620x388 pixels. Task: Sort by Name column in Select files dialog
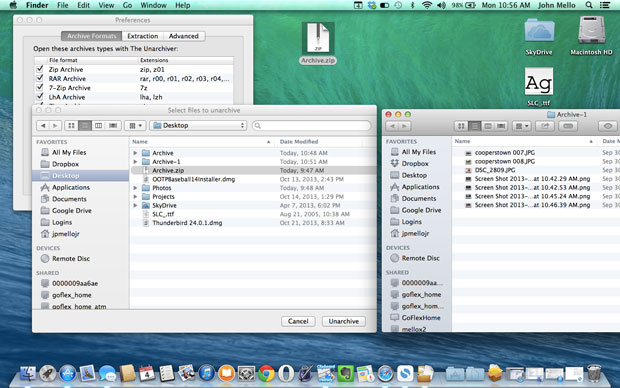(x=202, y=142)
